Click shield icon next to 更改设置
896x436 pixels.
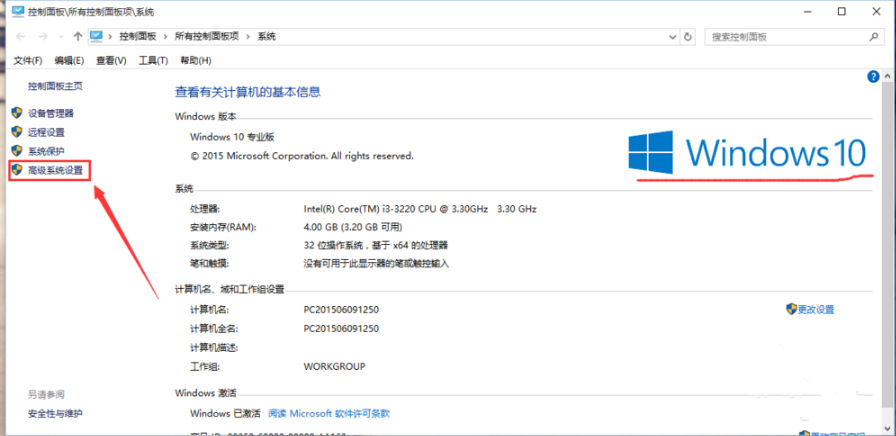(791, 309)
